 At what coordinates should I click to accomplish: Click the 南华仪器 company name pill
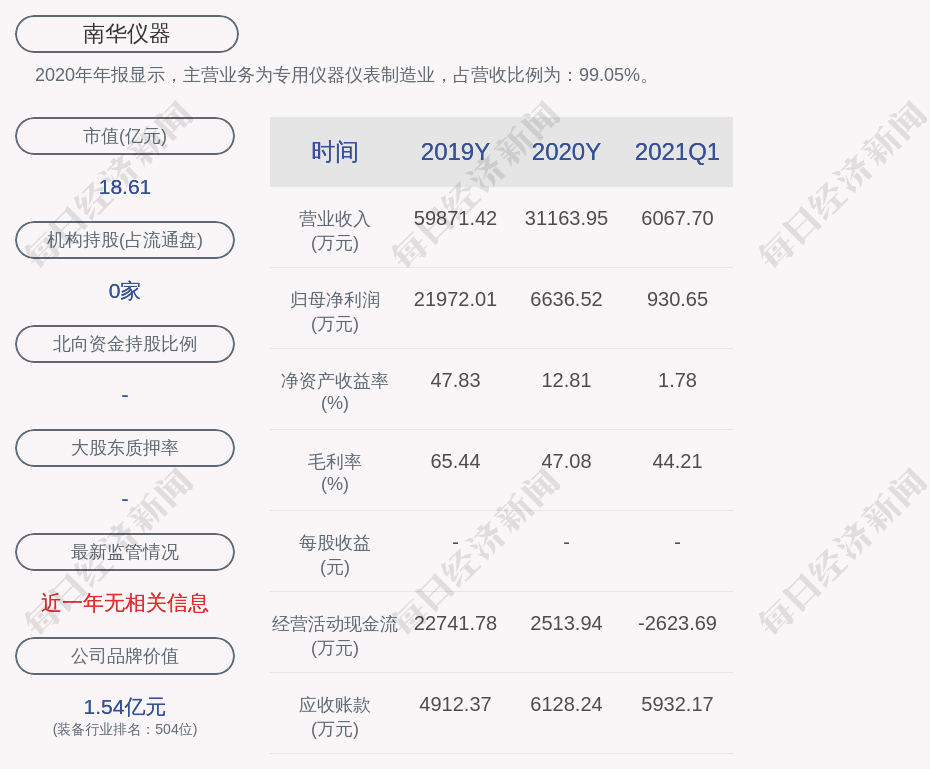126,34
